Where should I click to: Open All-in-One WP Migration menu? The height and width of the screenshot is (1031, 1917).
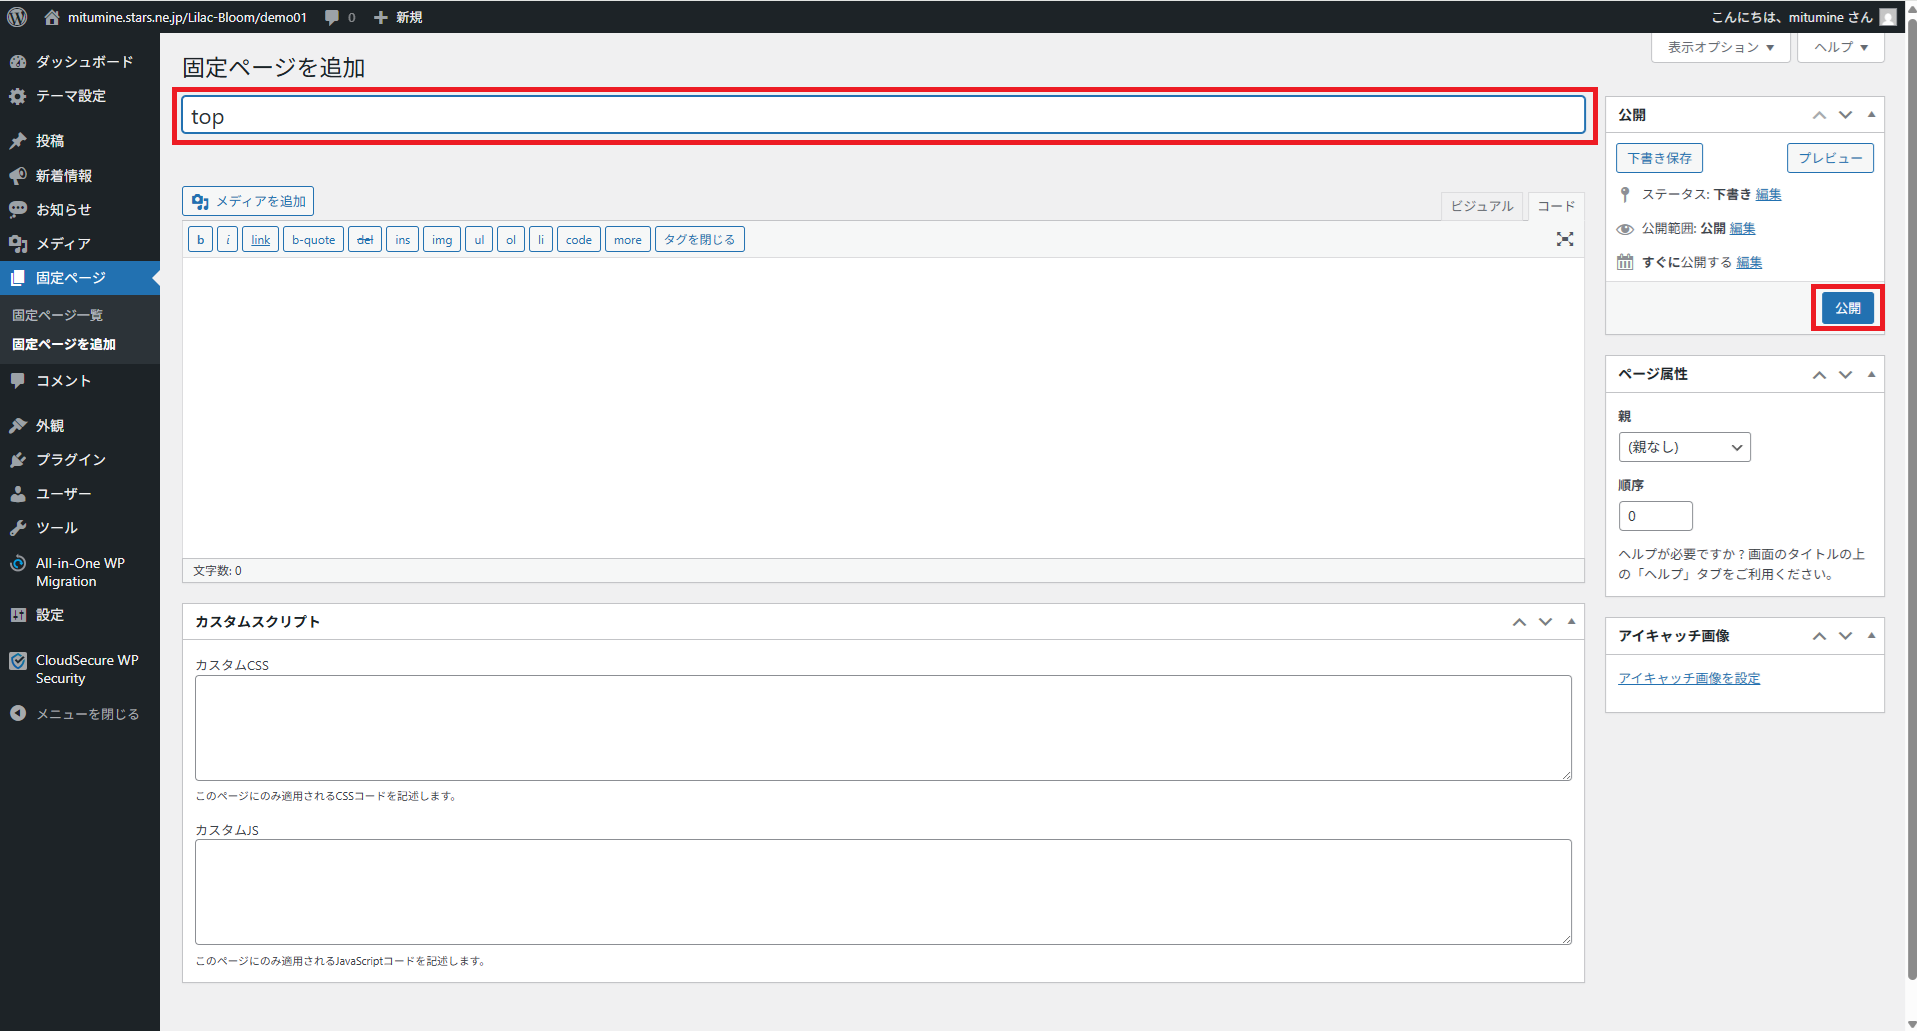[80, 572]
